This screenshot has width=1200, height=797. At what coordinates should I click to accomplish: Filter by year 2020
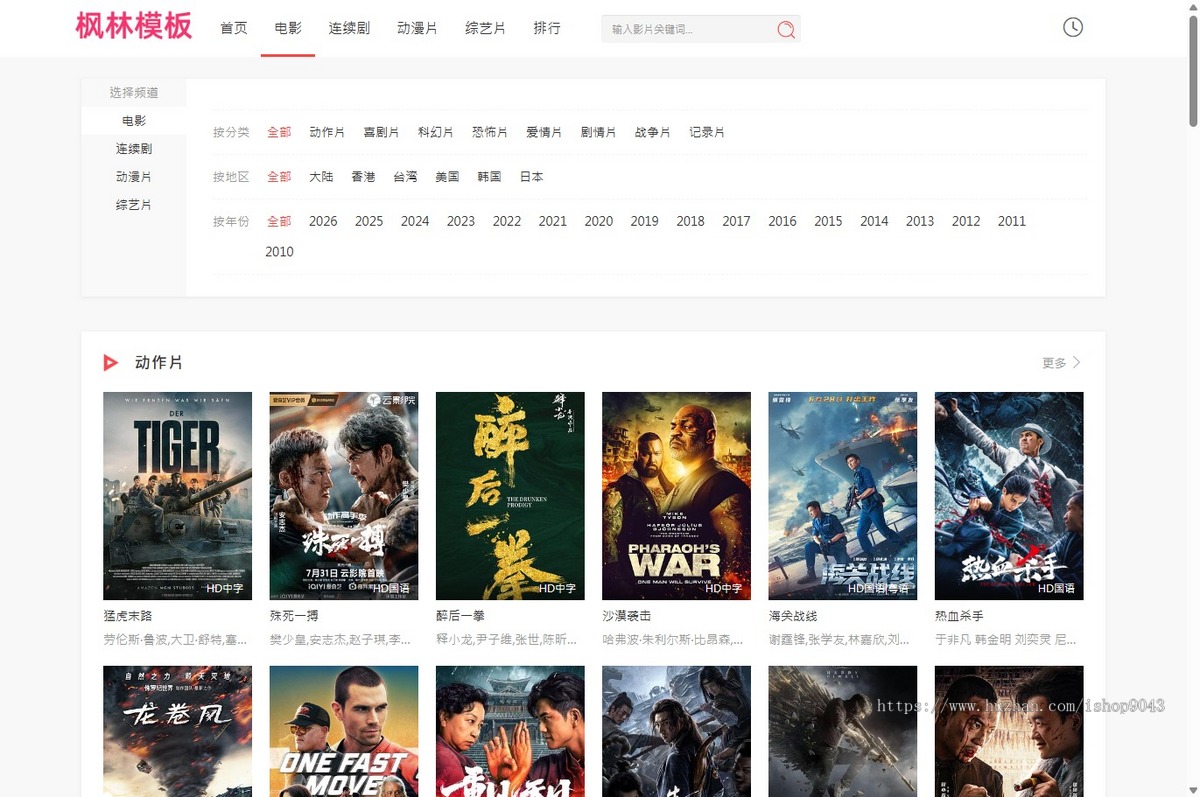click(x=599, y=221)
